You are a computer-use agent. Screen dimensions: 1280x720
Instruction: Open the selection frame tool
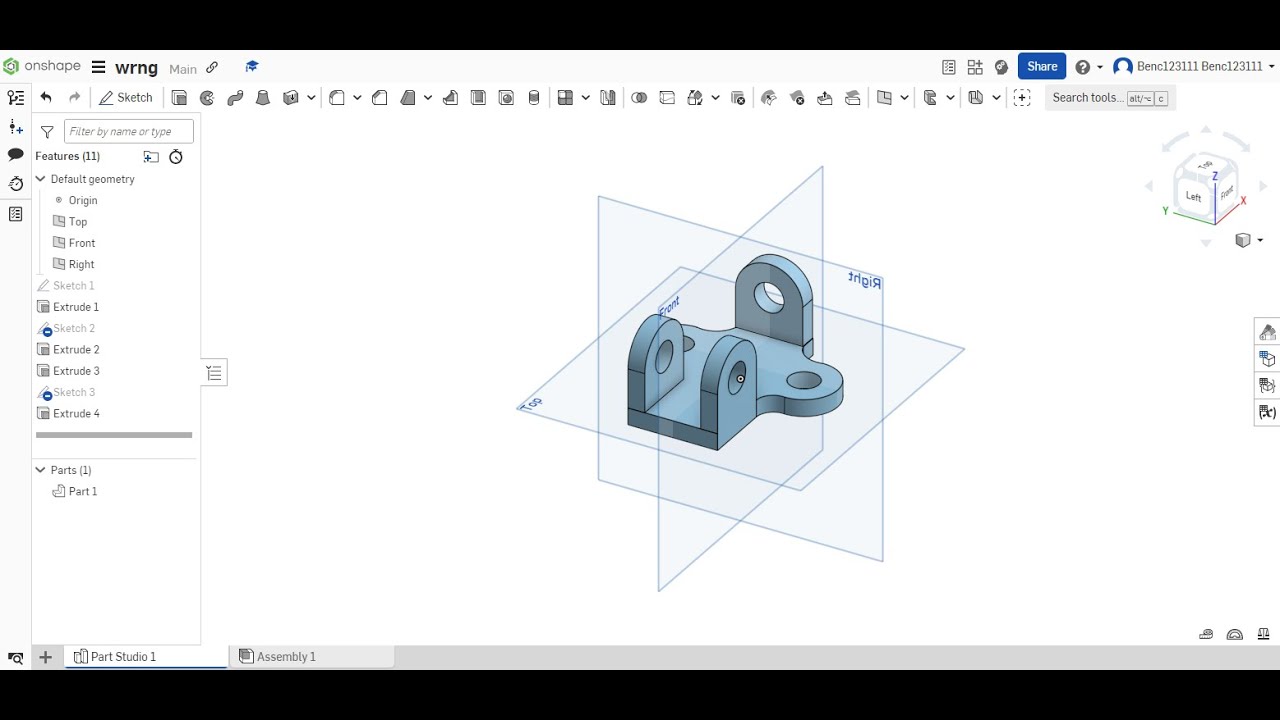click(1022, 97)
